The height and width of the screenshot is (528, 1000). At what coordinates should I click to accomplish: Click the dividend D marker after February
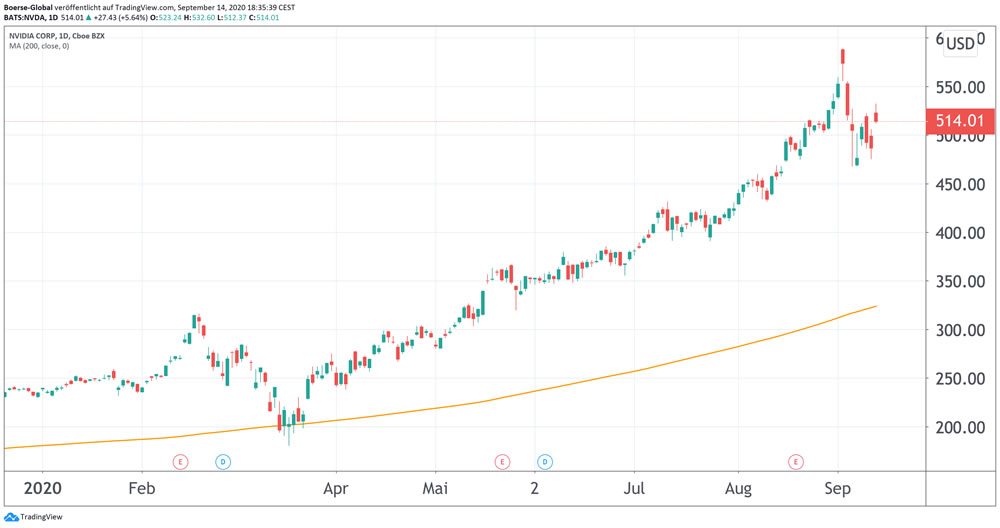coord(223,461)
